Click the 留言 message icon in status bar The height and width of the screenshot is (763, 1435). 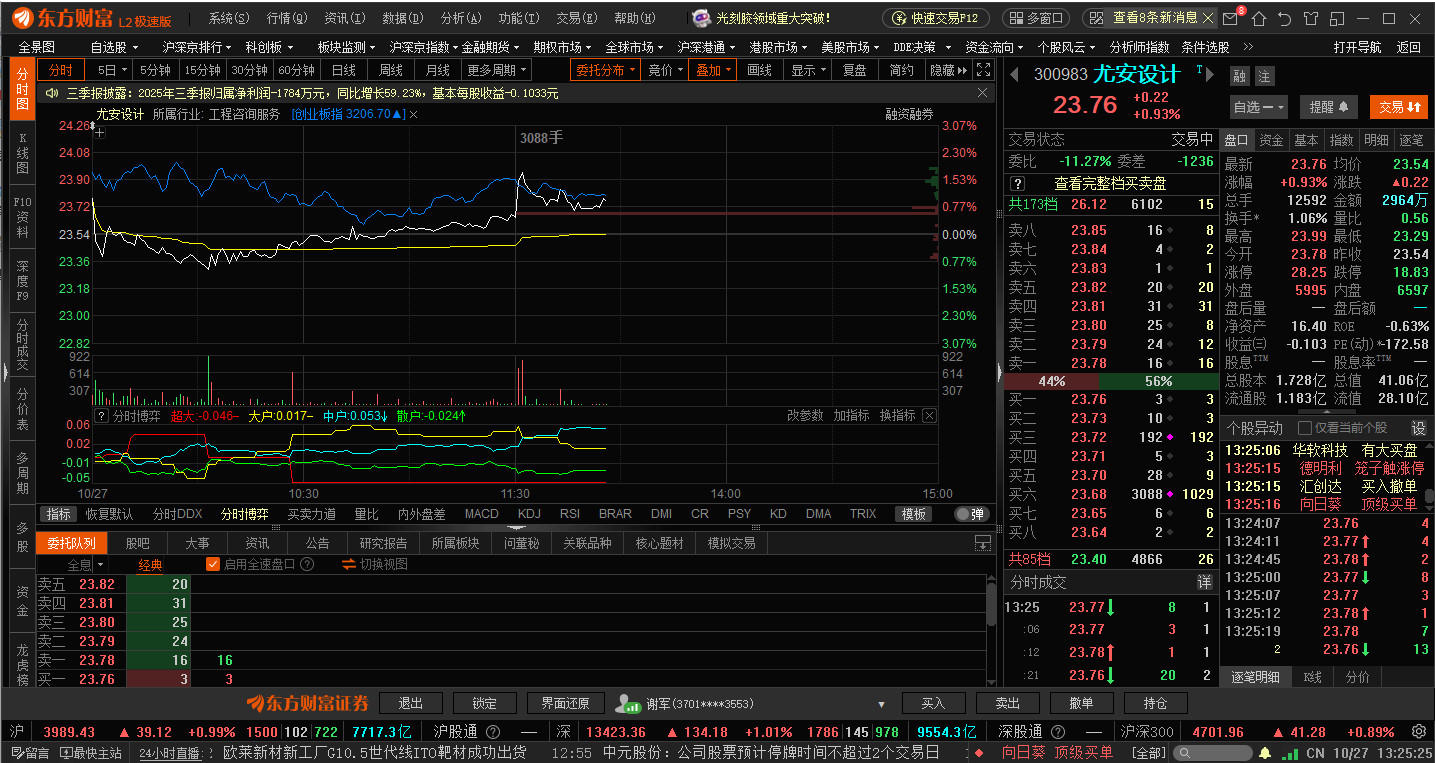(18, 752)
